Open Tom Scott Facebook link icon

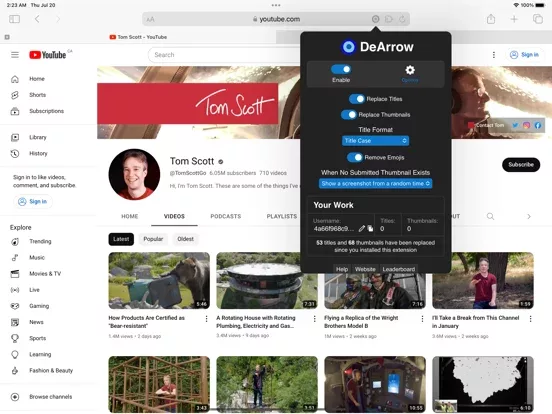point(538,125)
